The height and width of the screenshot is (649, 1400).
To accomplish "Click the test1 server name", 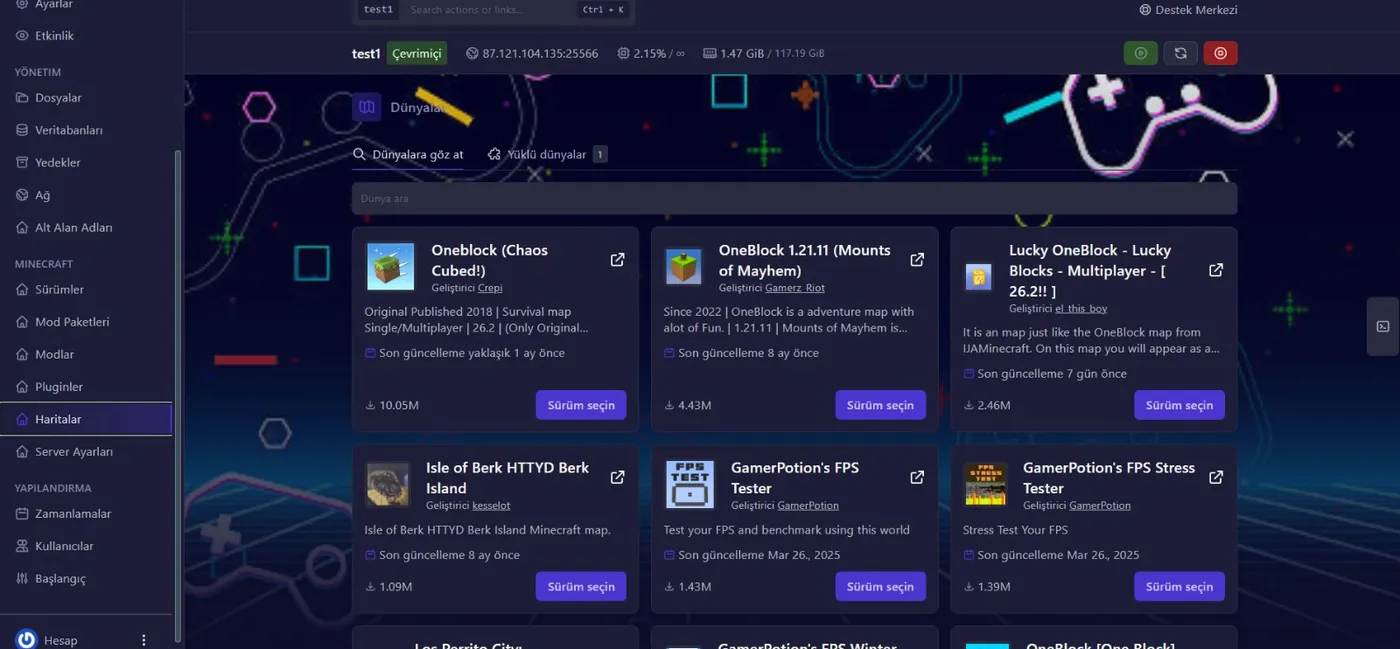I will tap(366, 54).
